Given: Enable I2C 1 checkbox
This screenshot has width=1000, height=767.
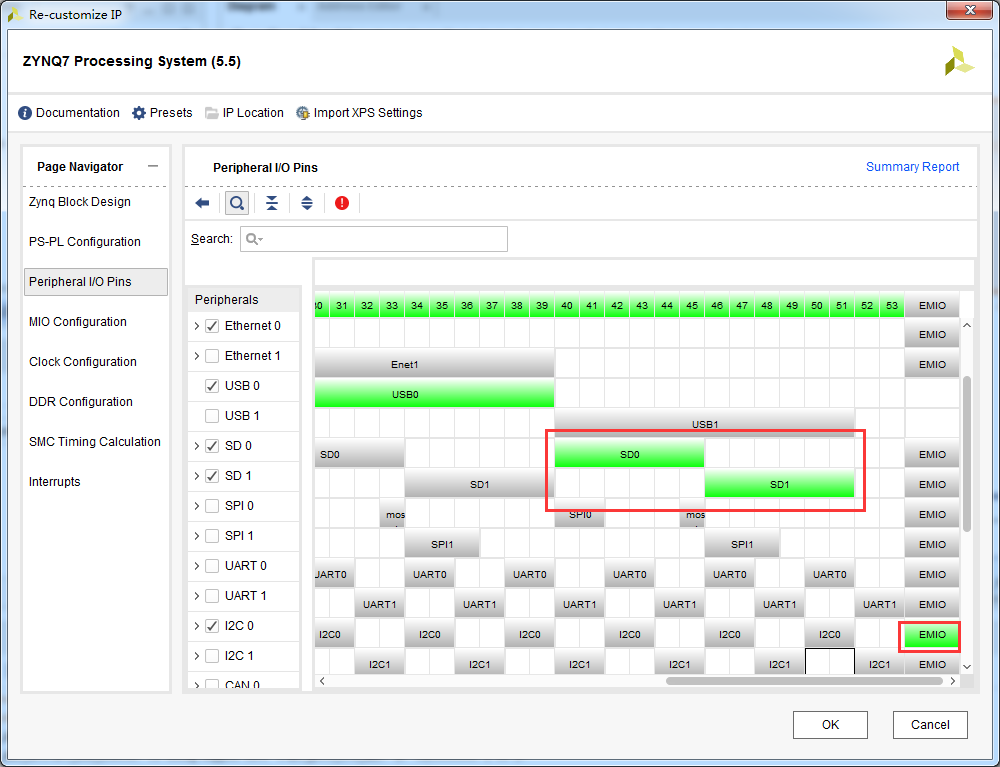Looking at the screenshot, I should (x=212, y=655).
